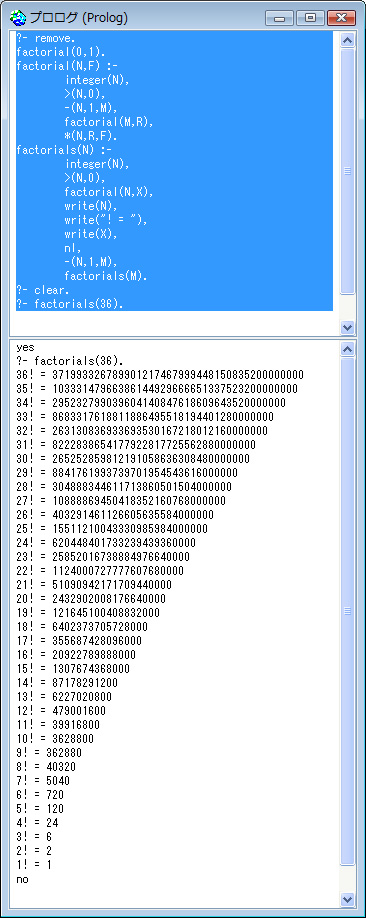Click the '7! = 5040' line

44,781
